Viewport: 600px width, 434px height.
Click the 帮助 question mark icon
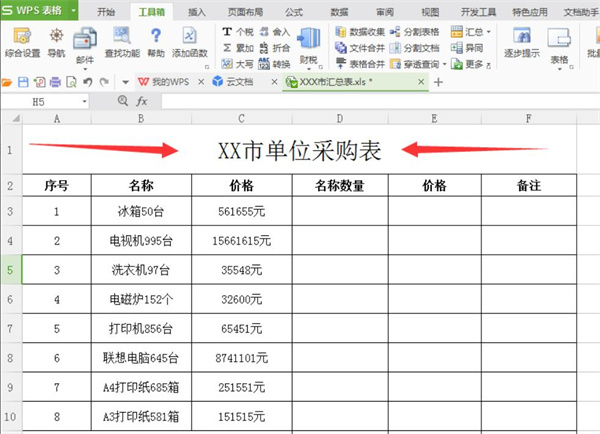pyautogui.click(x=156, y=36)
